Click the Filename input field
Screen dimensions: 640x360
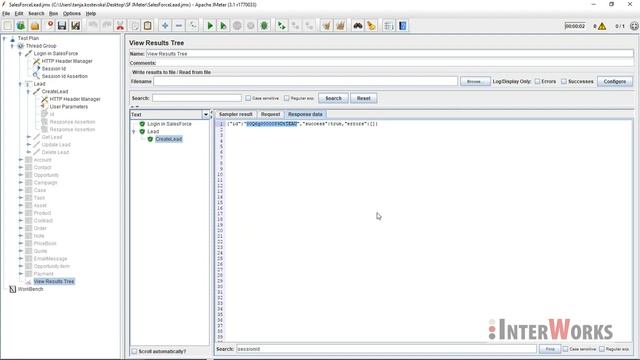pos(305,81)
